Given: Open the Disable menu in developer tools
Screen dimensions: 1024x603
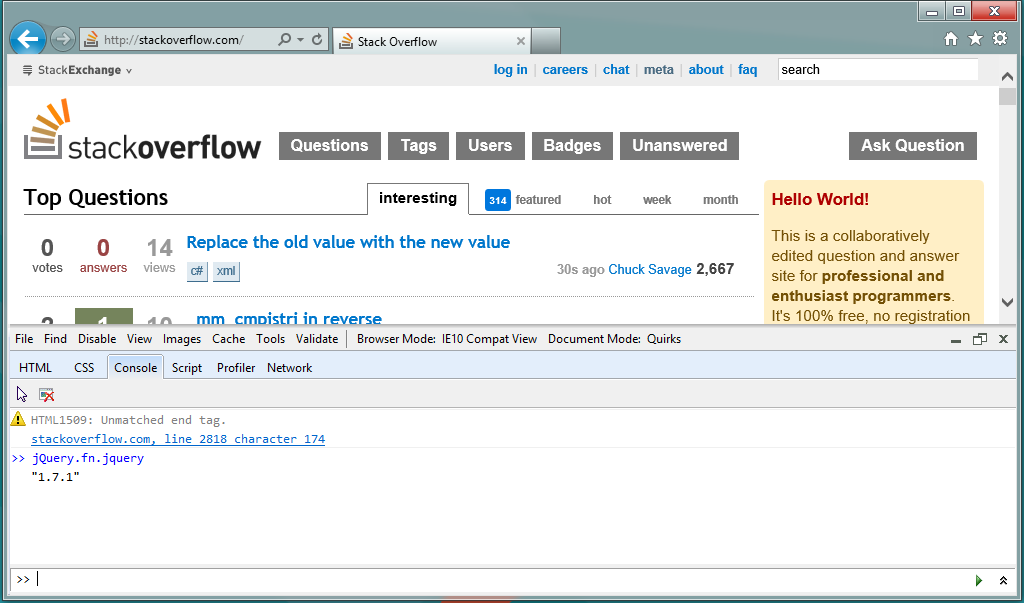Looking at the screenshot, I should point(97,338).
